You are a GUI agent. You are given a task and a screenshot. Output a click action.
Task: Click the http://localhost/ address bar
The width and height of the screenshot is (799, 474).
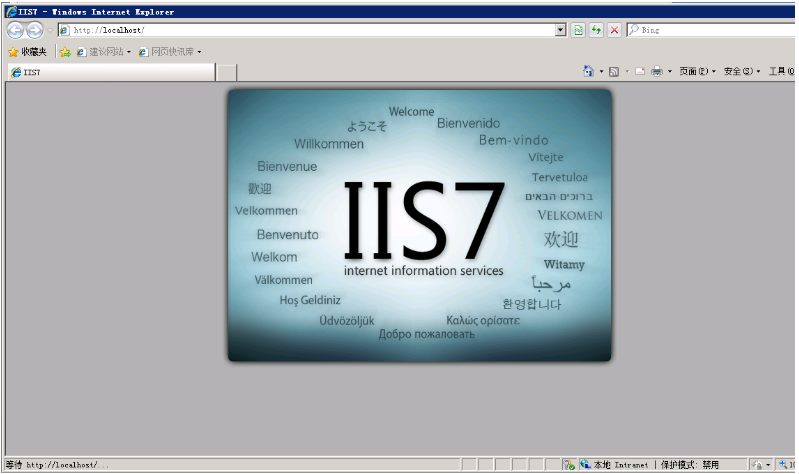click(312, 30)
